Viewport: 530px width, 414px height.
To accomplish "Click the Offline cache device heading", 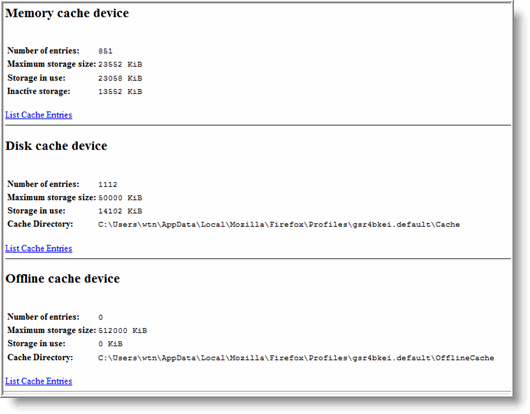I will coord(63,278).
